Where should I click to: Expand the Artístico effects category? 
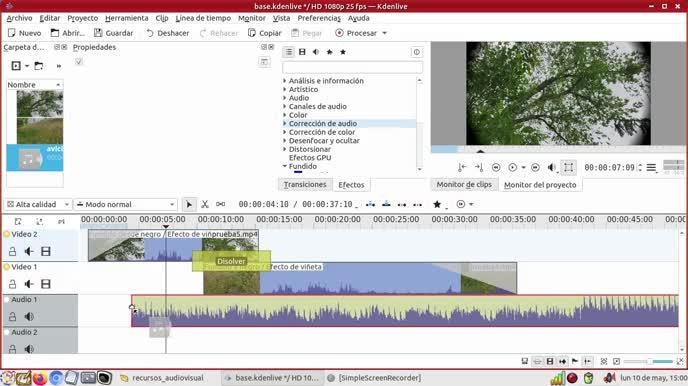[285, 89]
